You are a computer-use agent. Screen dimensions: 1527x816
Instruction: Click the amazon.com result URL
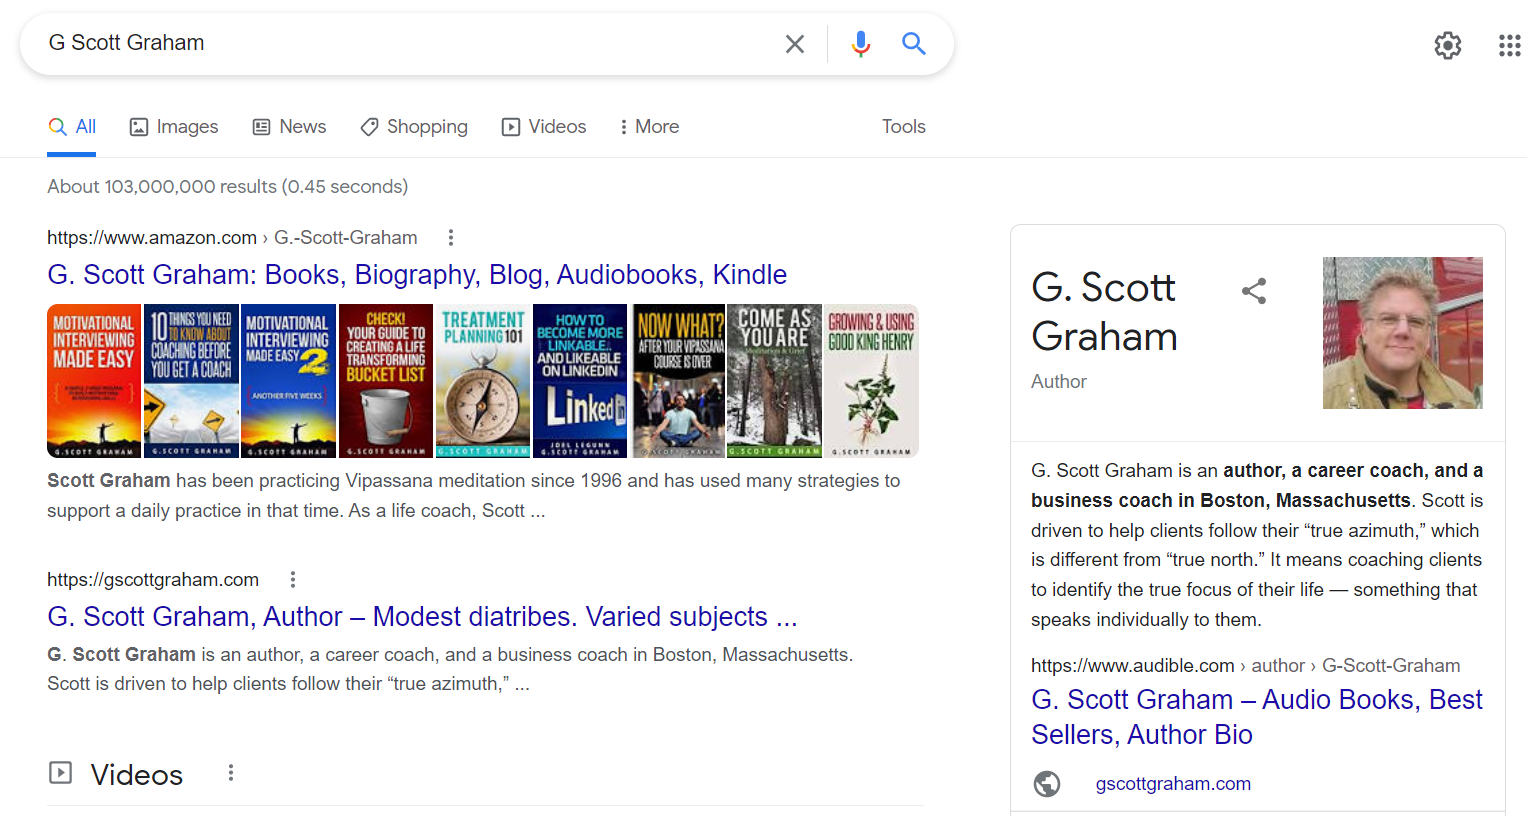(x=232, y=238)
